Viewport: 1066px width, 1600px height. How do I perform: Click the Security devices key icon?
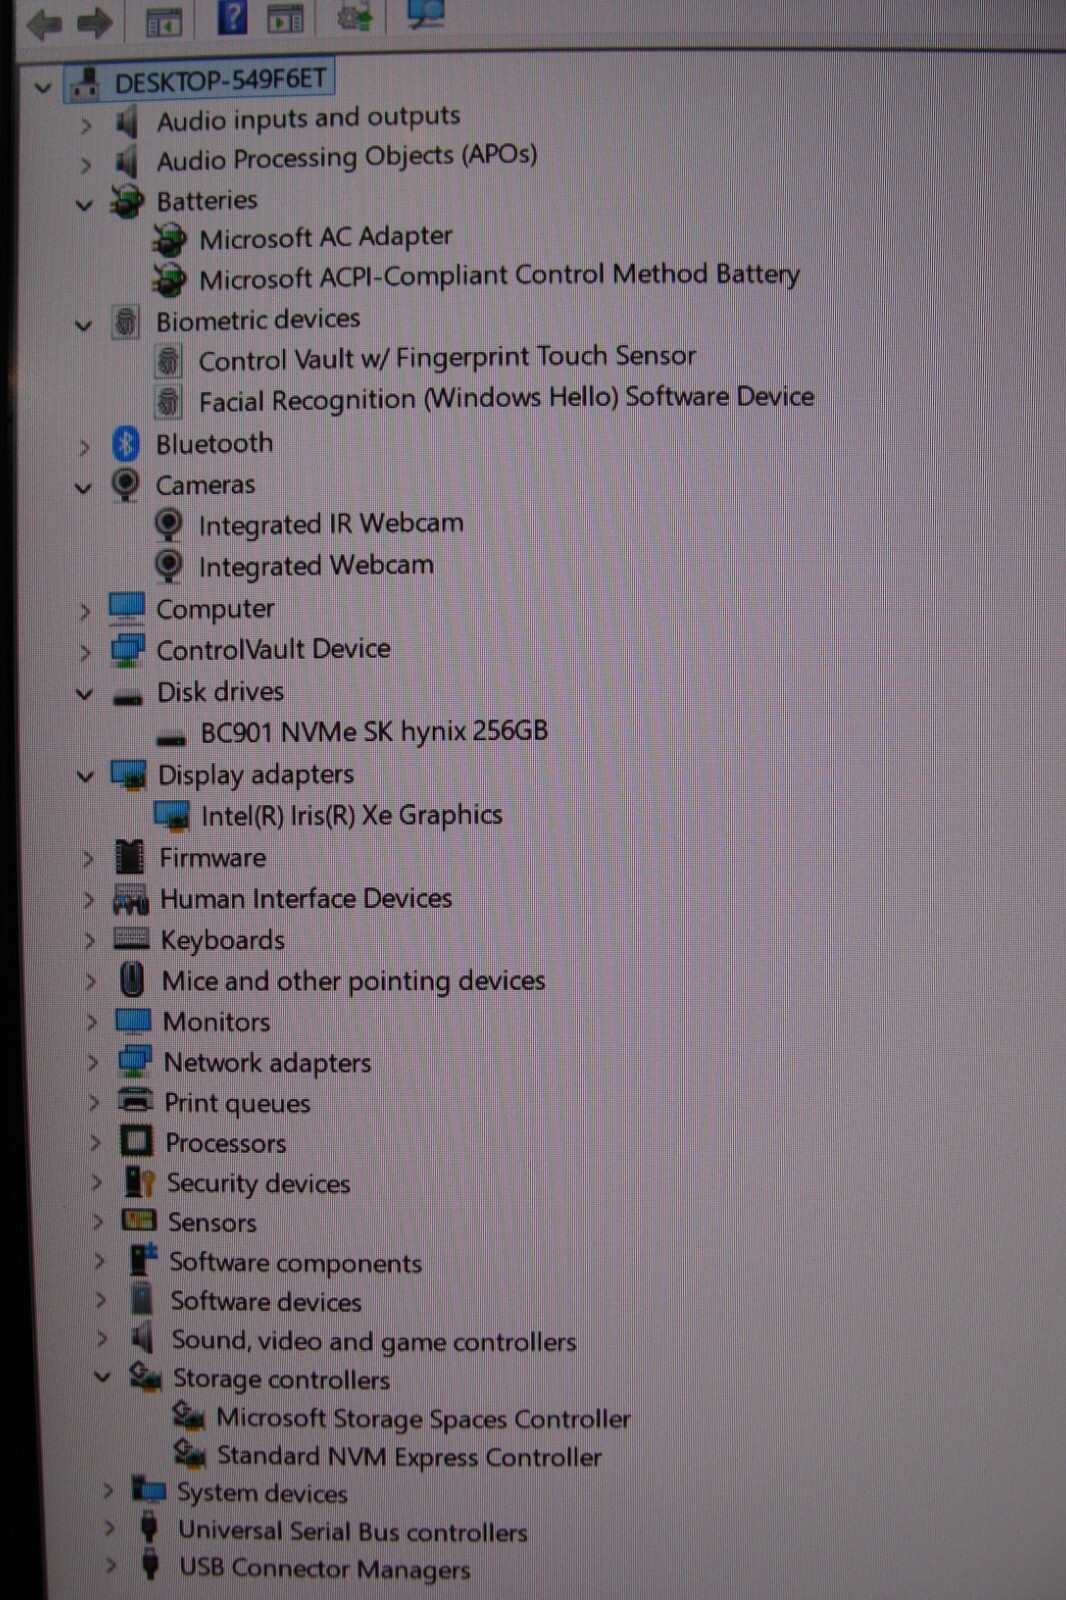pos(139,1182)
